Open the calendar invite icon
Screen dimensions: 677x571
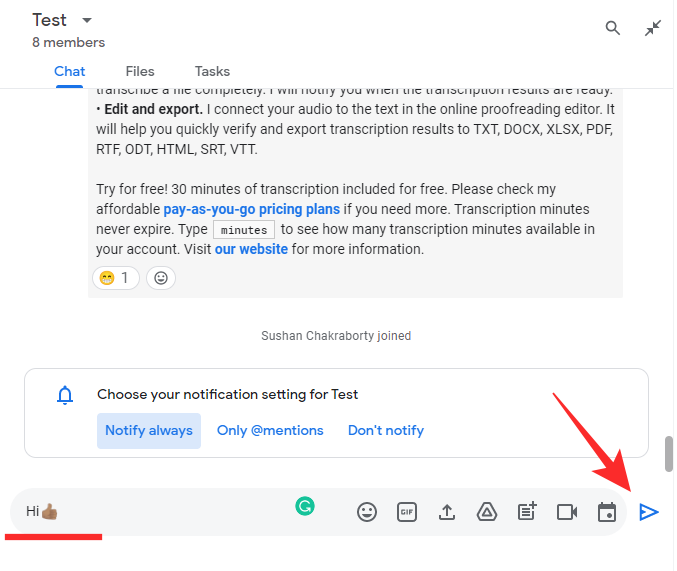tap(607, 512)
